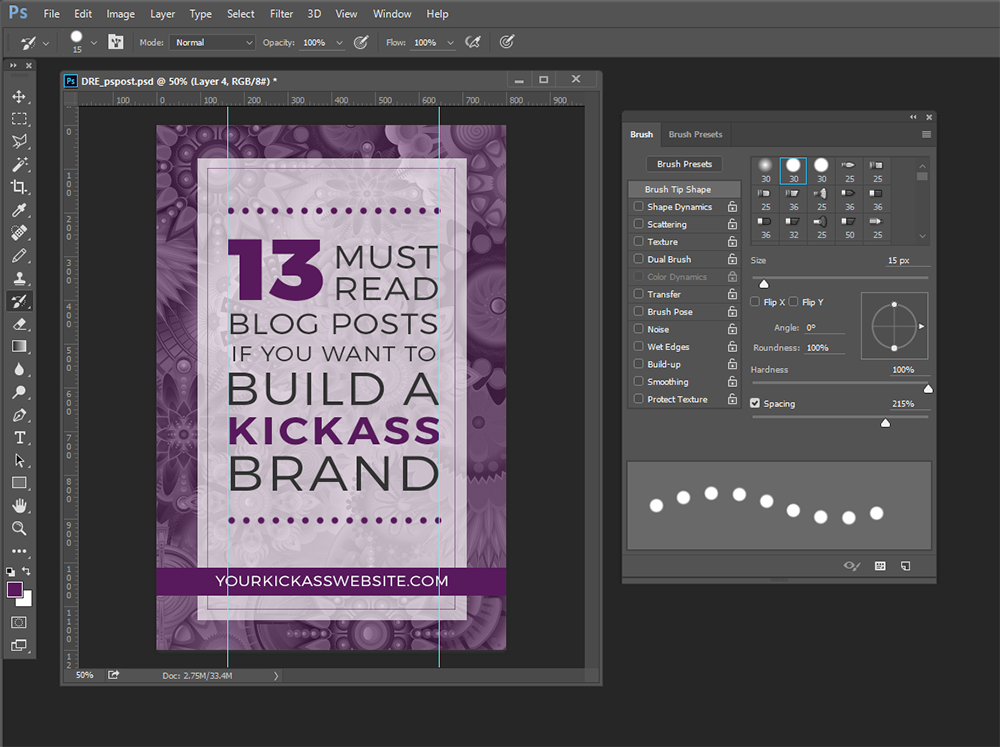
Task: Switch to the Brush Presets tab
Action: (x=695, y=134)
